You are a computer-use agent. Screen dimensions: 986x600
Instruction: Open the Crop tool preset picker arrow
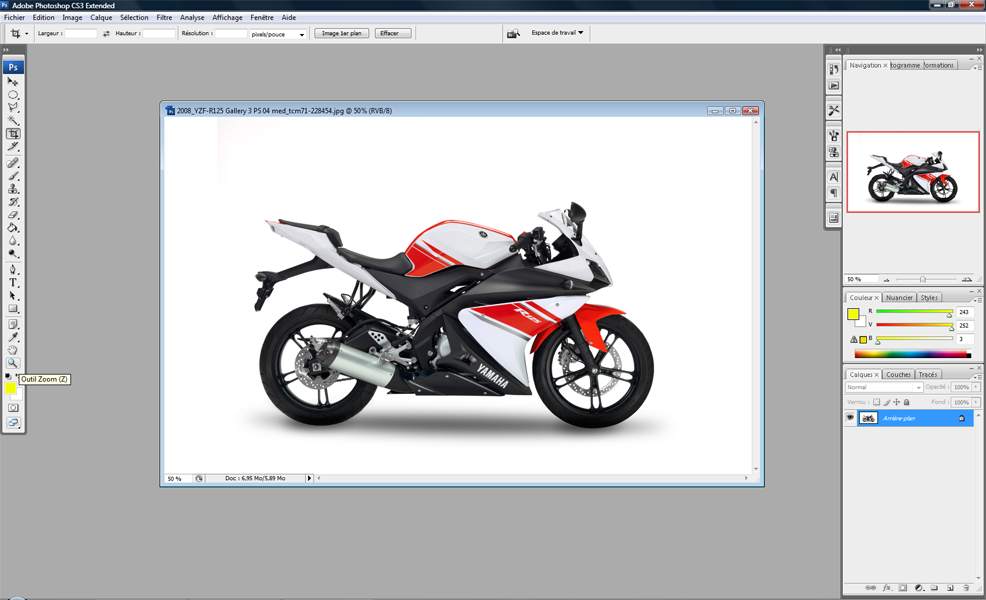(26, 34)
